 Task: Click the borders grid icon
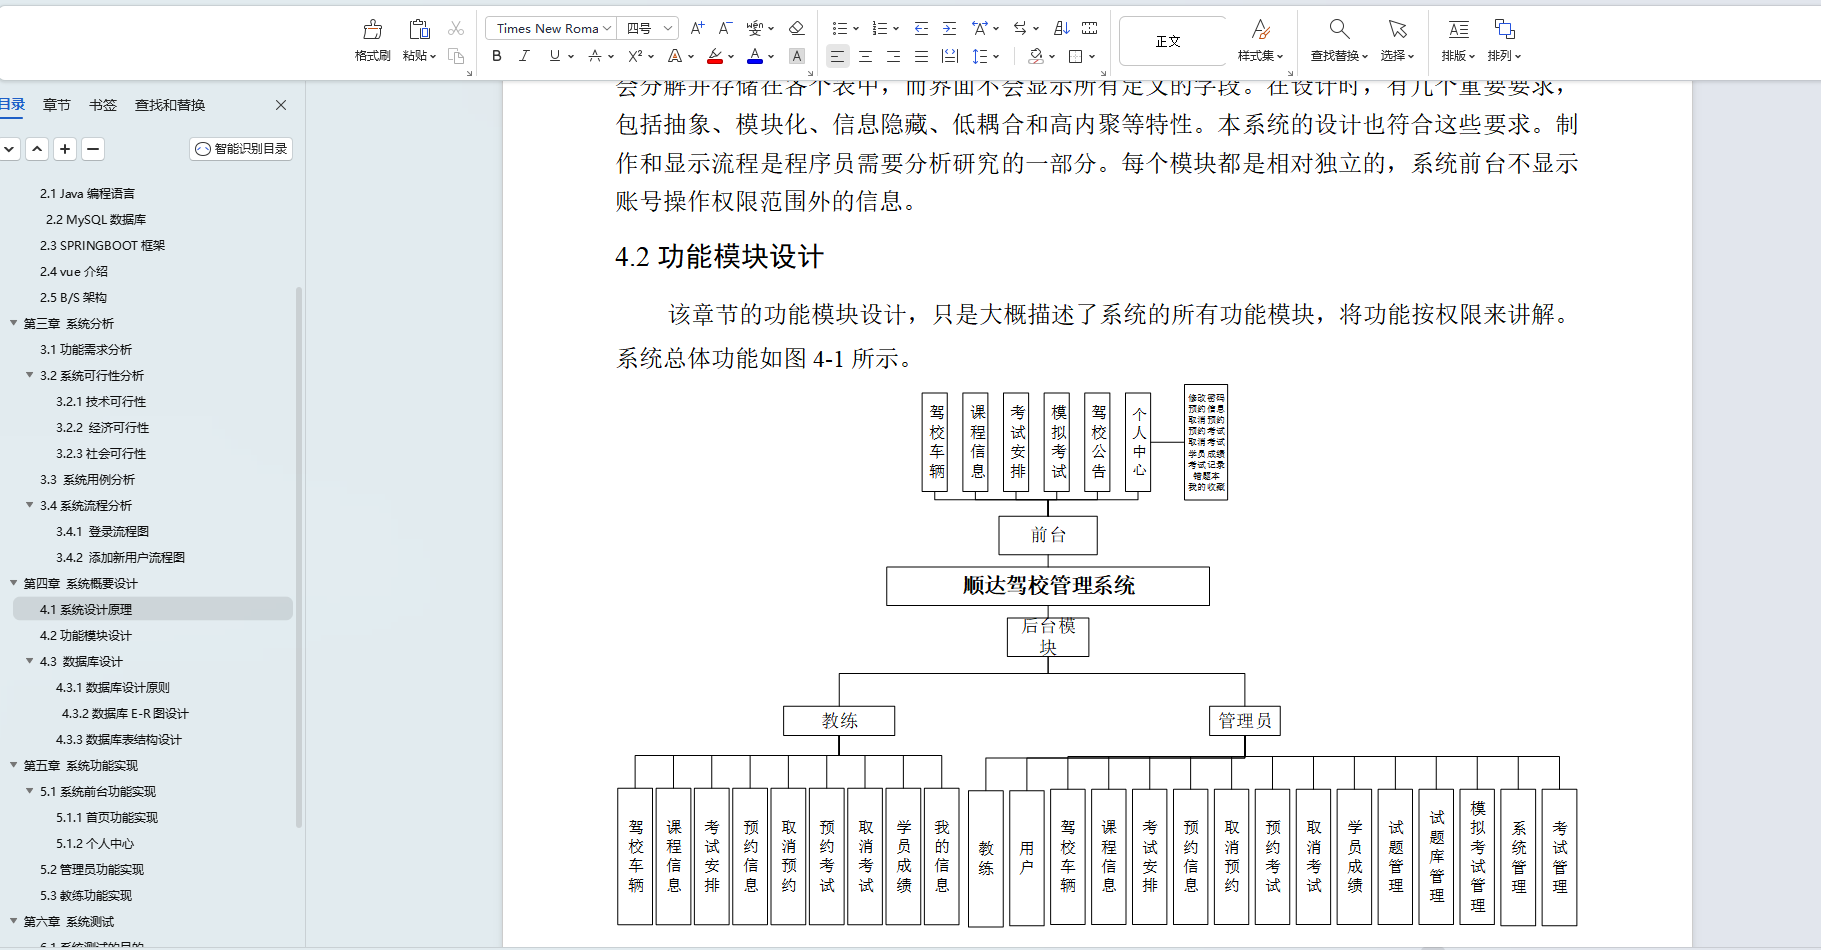pos(1076,56)
